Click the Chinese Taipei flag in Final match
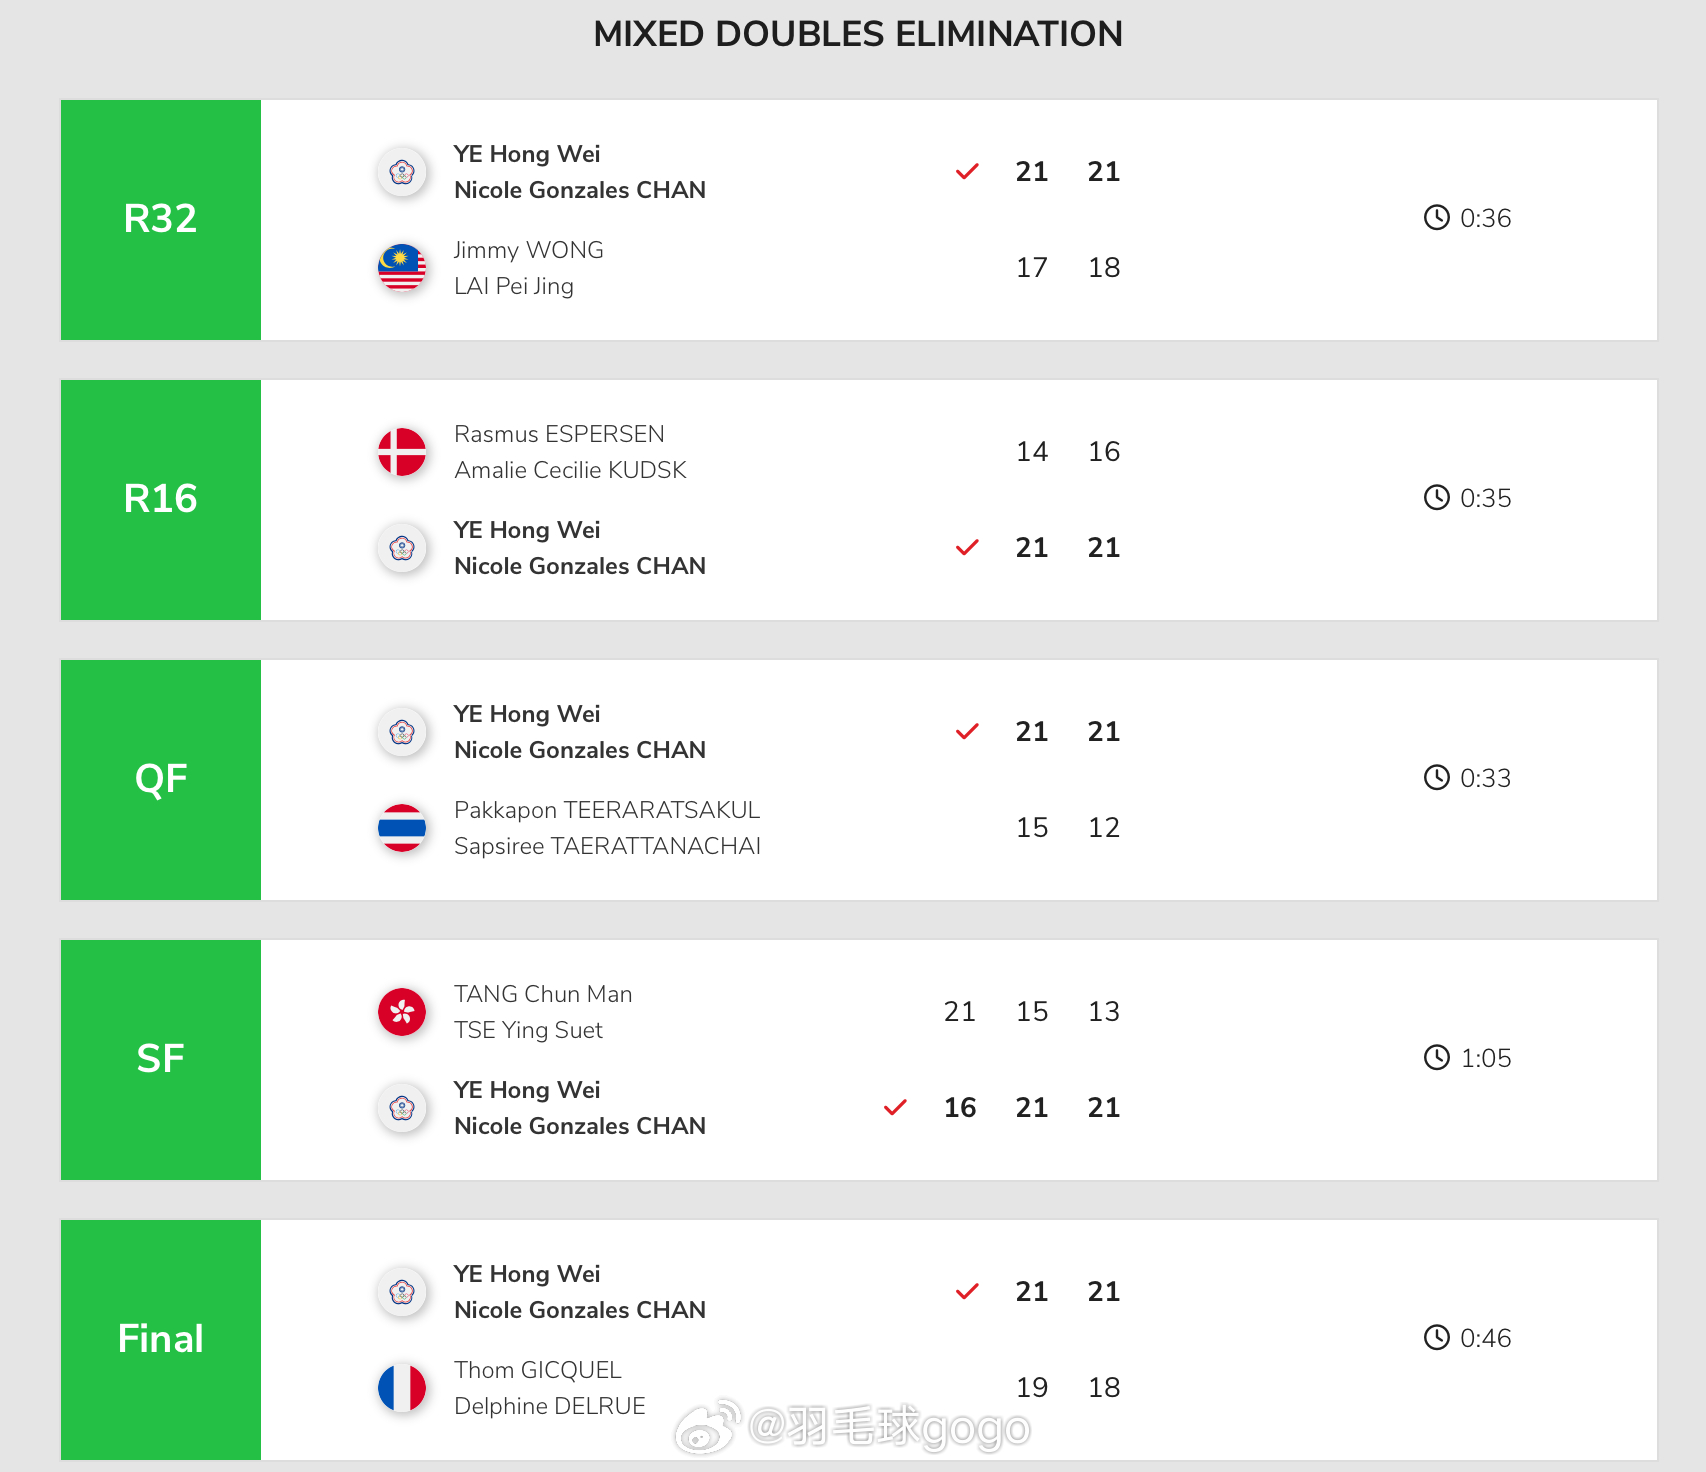This screenshot has width=1706, height=1472. point(402,1292)
